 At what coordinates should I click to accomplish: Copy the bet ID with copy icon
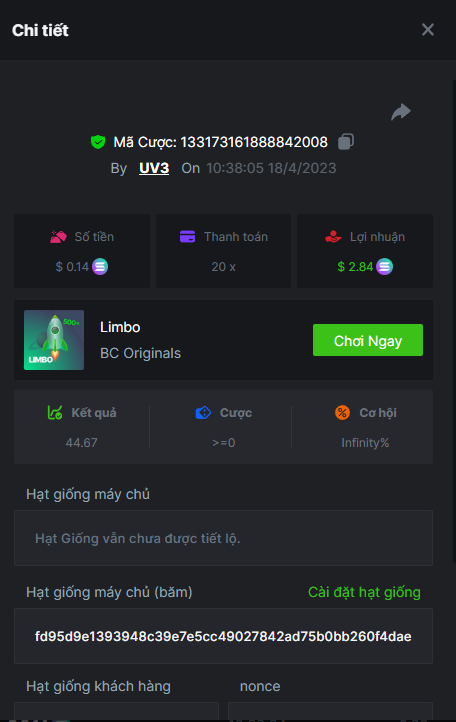[x=346, y=142]
